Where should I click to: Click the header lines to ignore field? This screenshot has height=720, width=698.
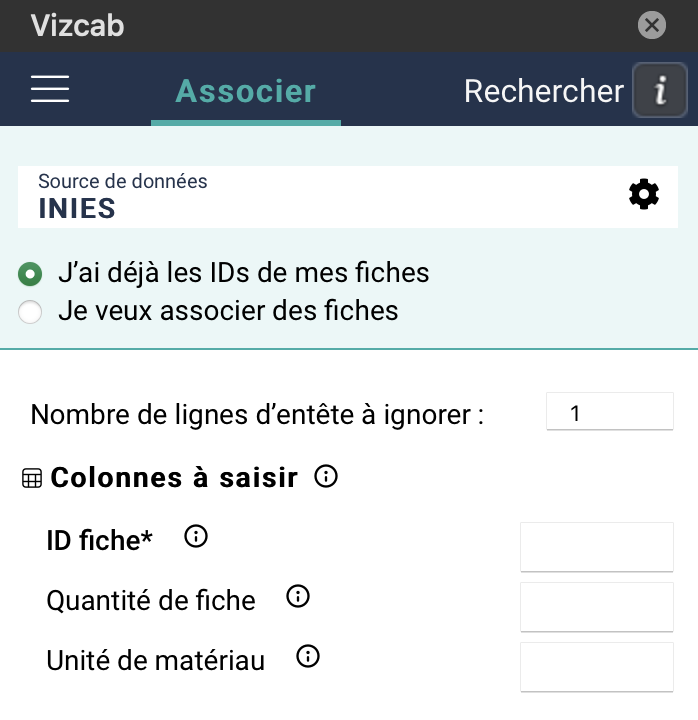609,412
